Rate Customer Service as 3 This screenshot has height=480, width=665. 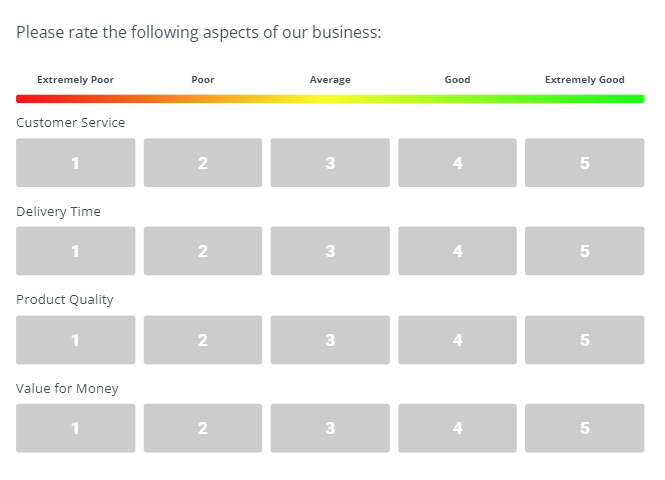click(330, 163)
